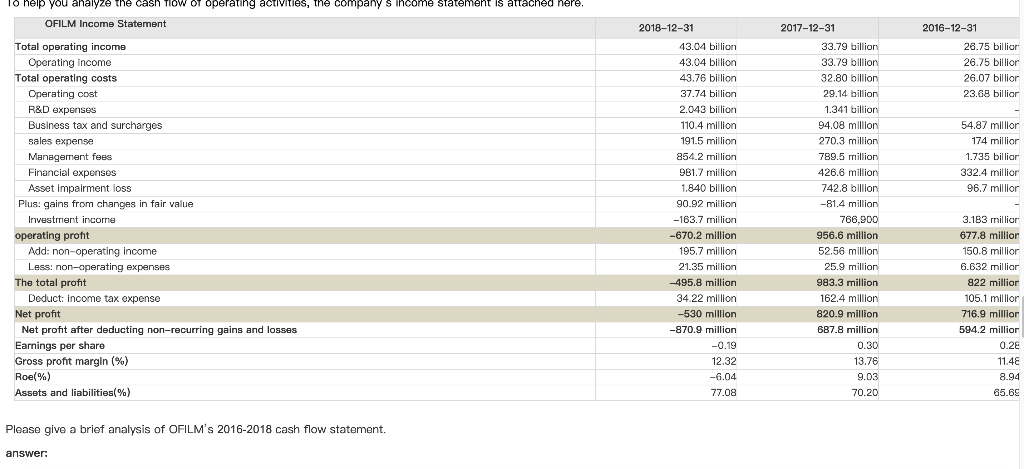
Task: Select the 'Financial expenses' row label
Action: click(72, 172)
